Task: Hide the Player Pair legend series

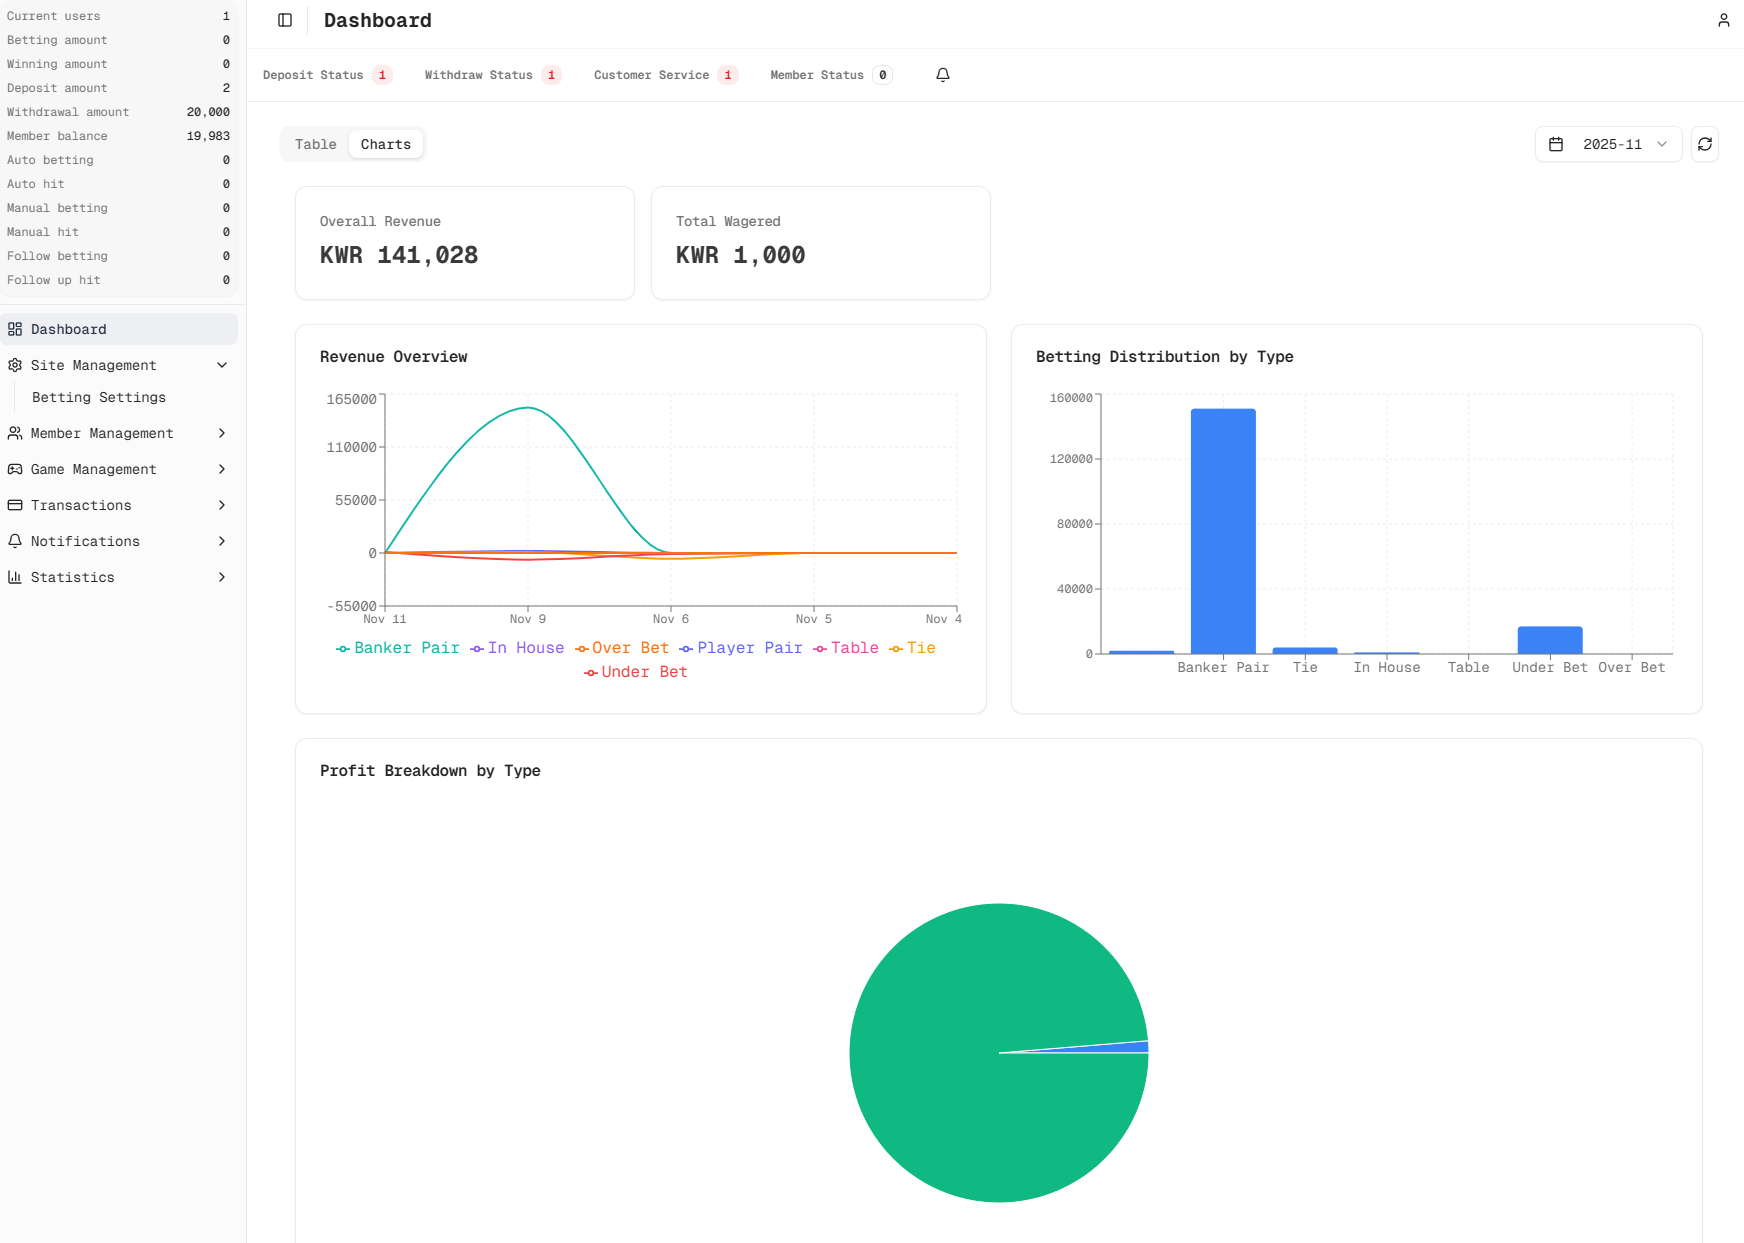Action: pyautogui.click(x=741, y=648)
